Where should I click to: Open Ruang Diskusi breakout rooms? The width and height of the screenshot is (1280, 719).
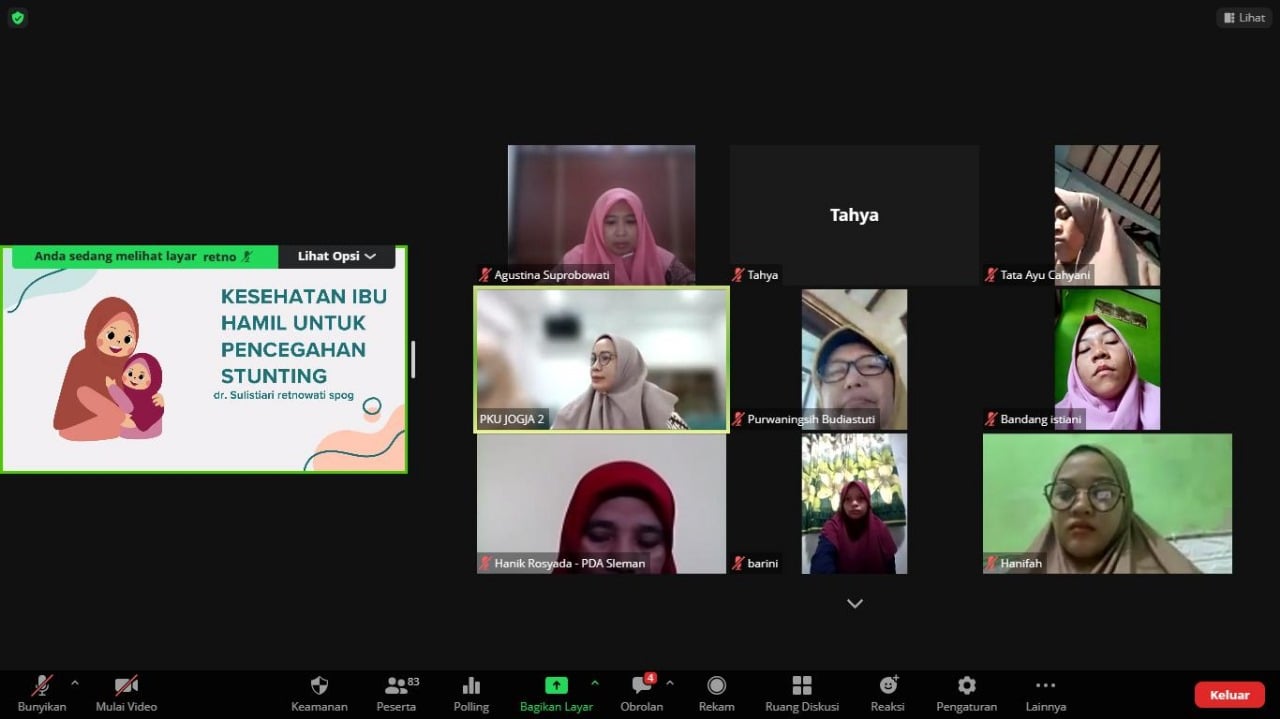coord(802,686)
